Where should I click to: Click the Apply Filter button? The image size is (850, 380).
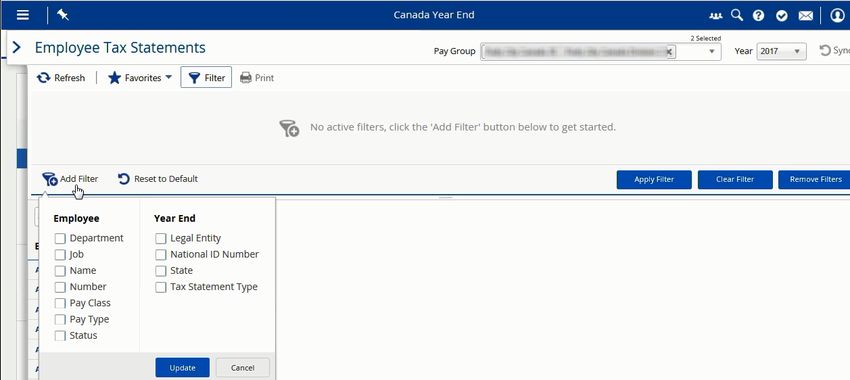pos(654,179)
